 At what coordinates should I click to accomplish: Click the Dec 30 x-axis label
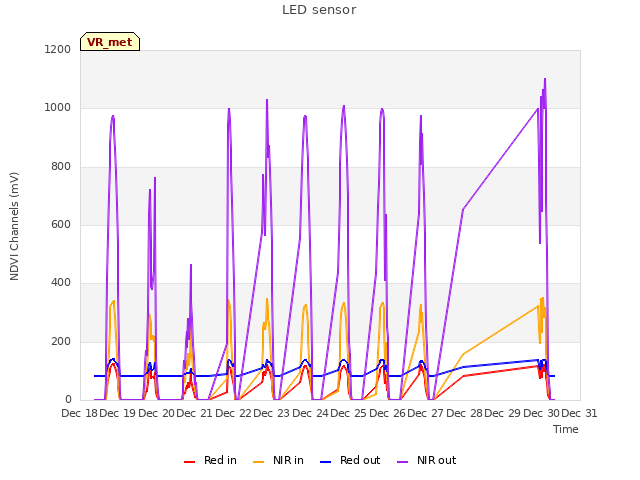pos(541,413)
